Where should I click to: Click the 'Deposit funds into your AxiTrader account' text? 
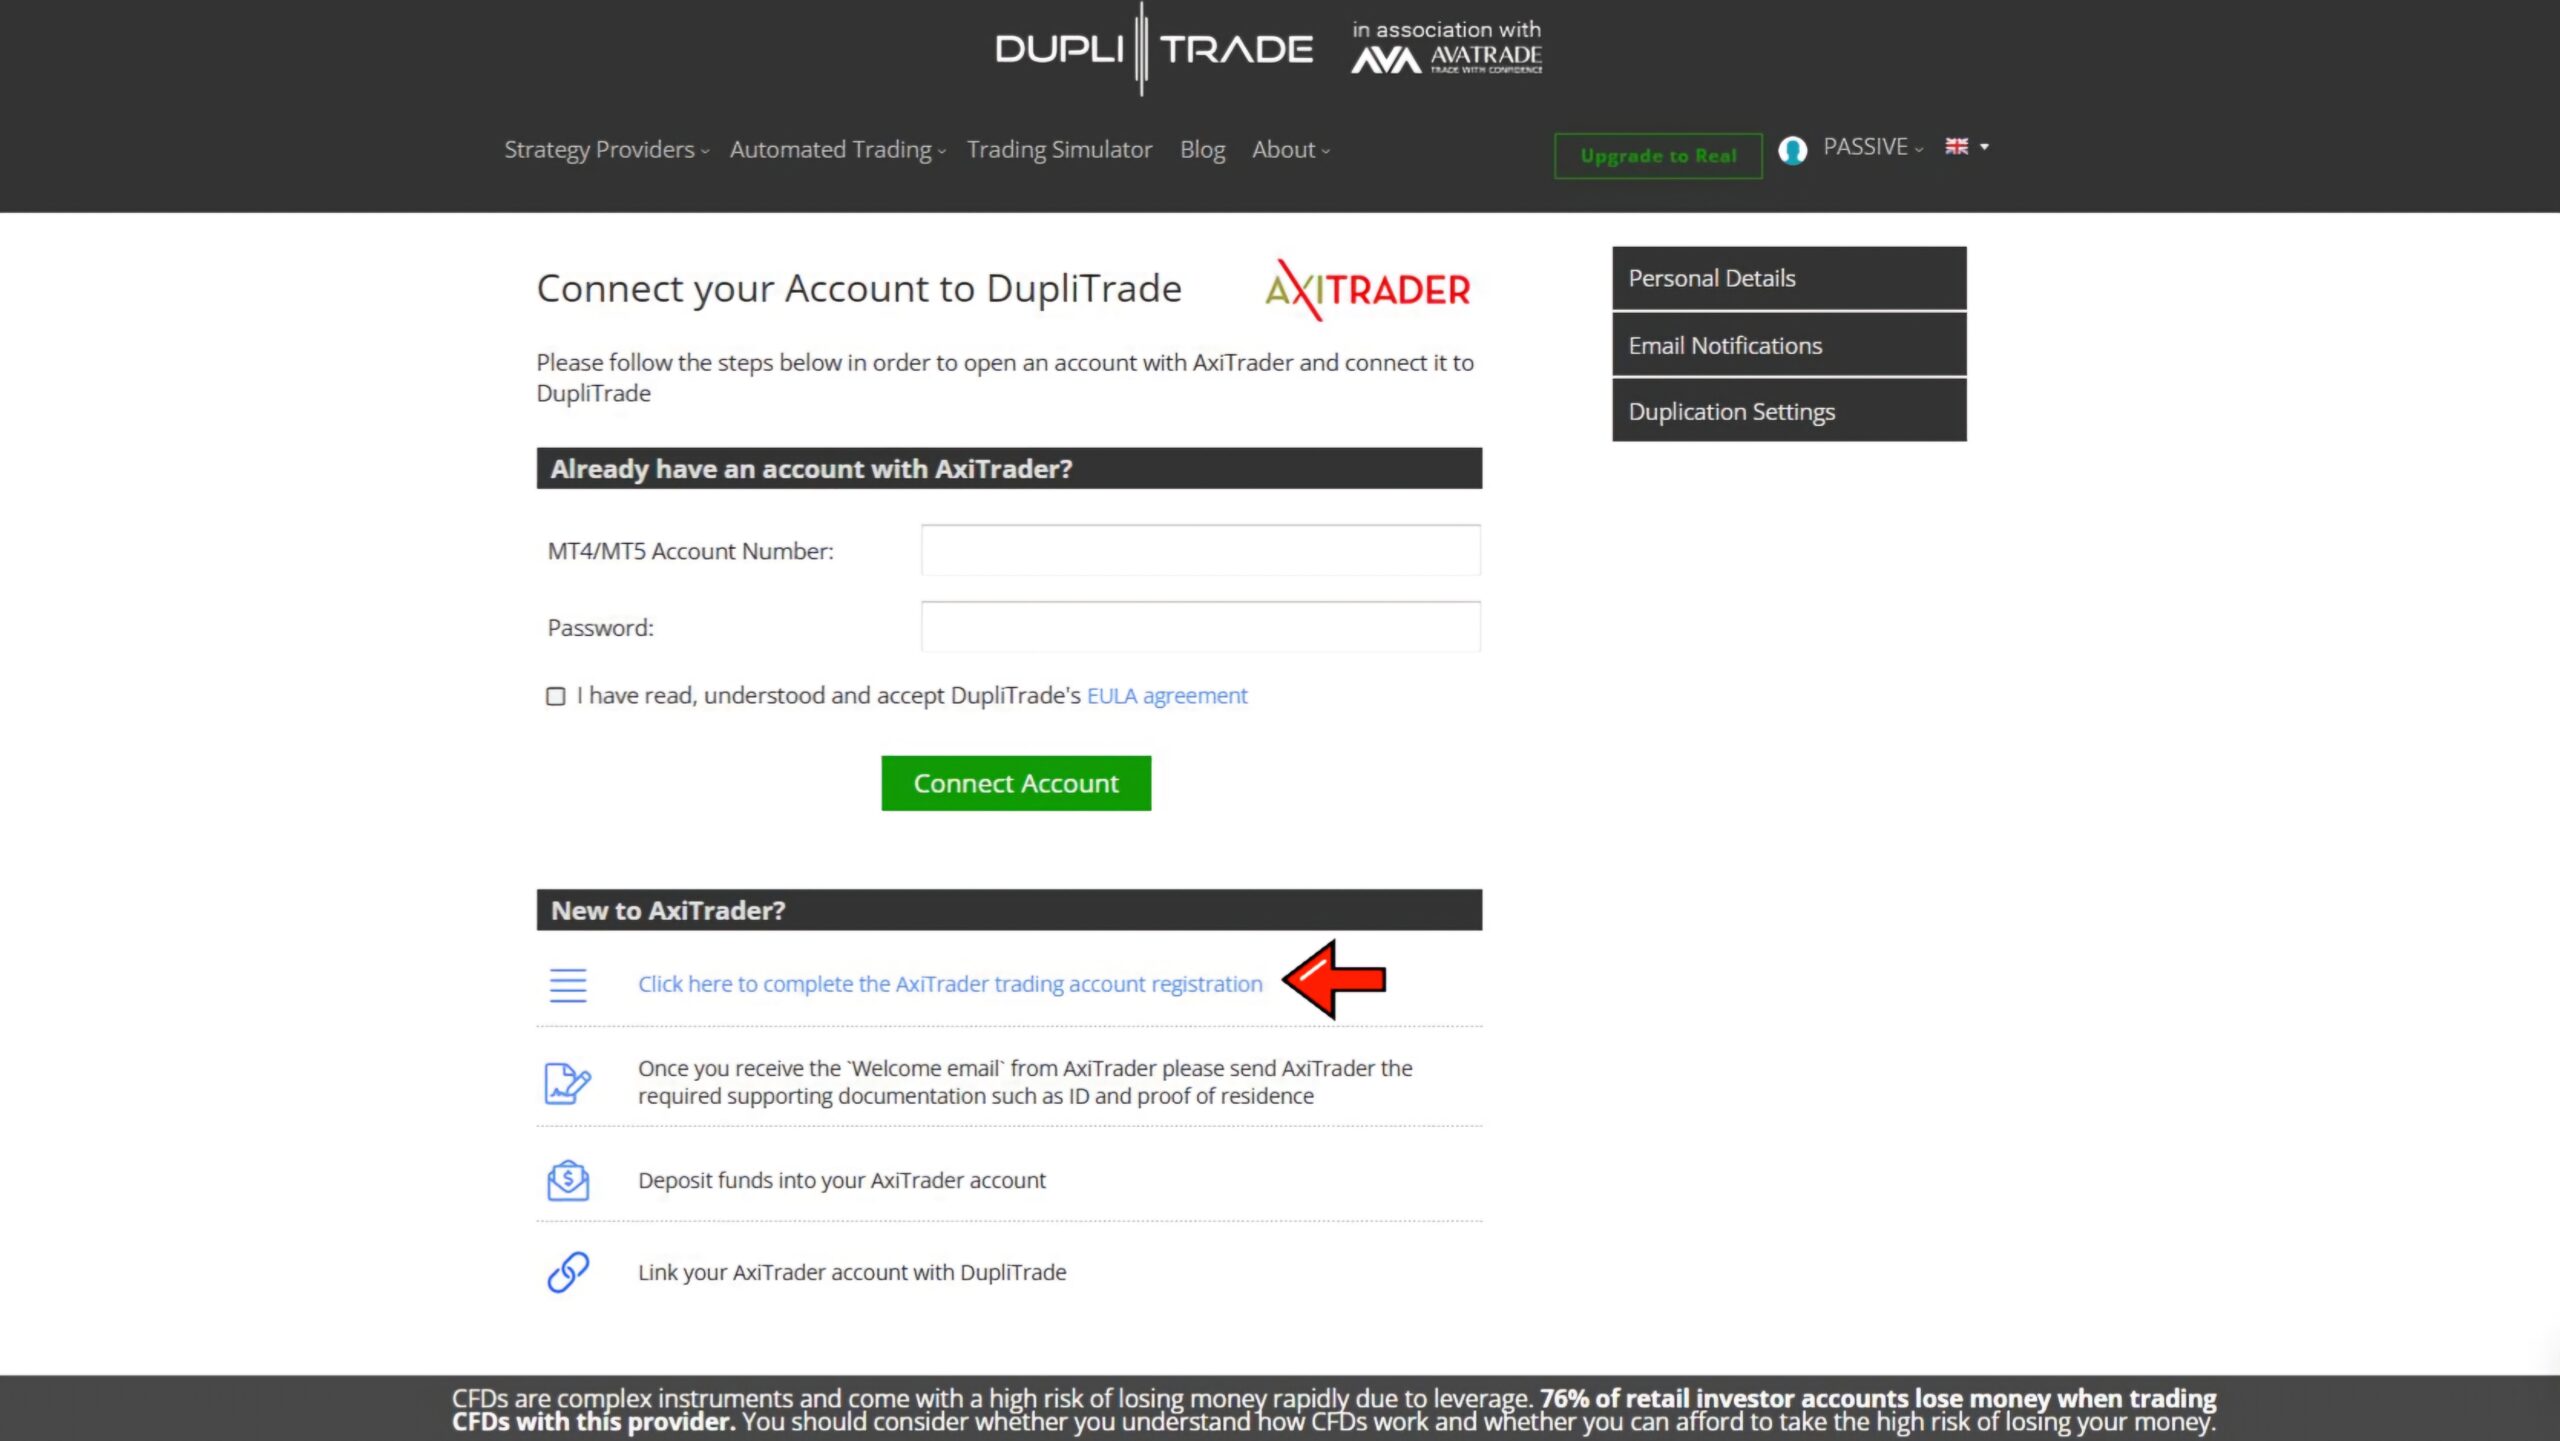(842, 1180)
